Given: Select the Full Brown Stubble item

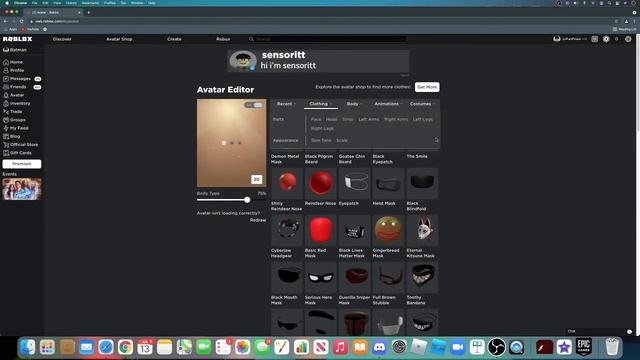Looking at the screenshot, I should [388, 277].
